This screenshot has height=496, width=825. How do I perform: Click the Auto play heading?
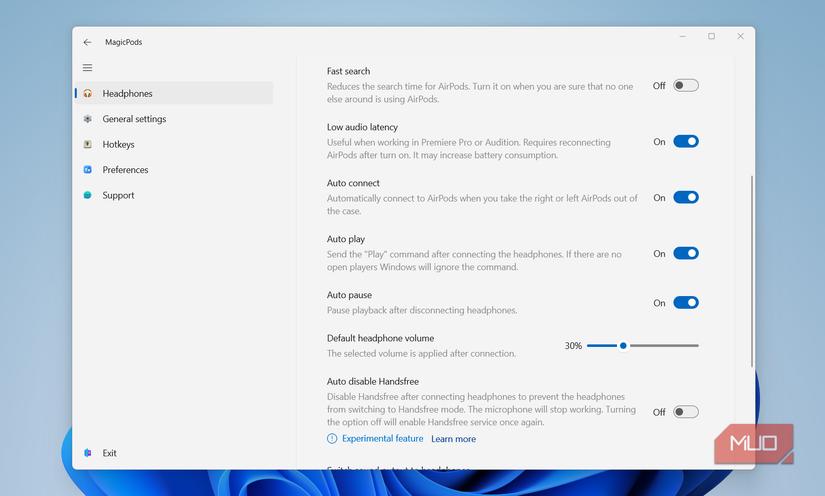coord(346,239)
